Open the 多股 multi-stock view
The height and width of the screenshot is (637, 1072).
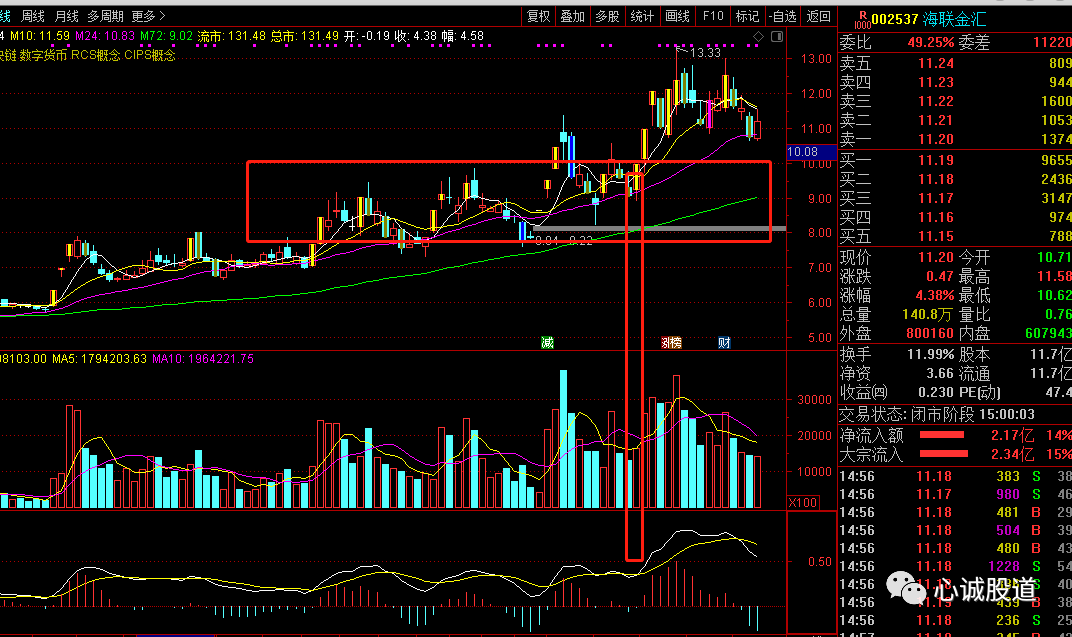coord(608,16)
